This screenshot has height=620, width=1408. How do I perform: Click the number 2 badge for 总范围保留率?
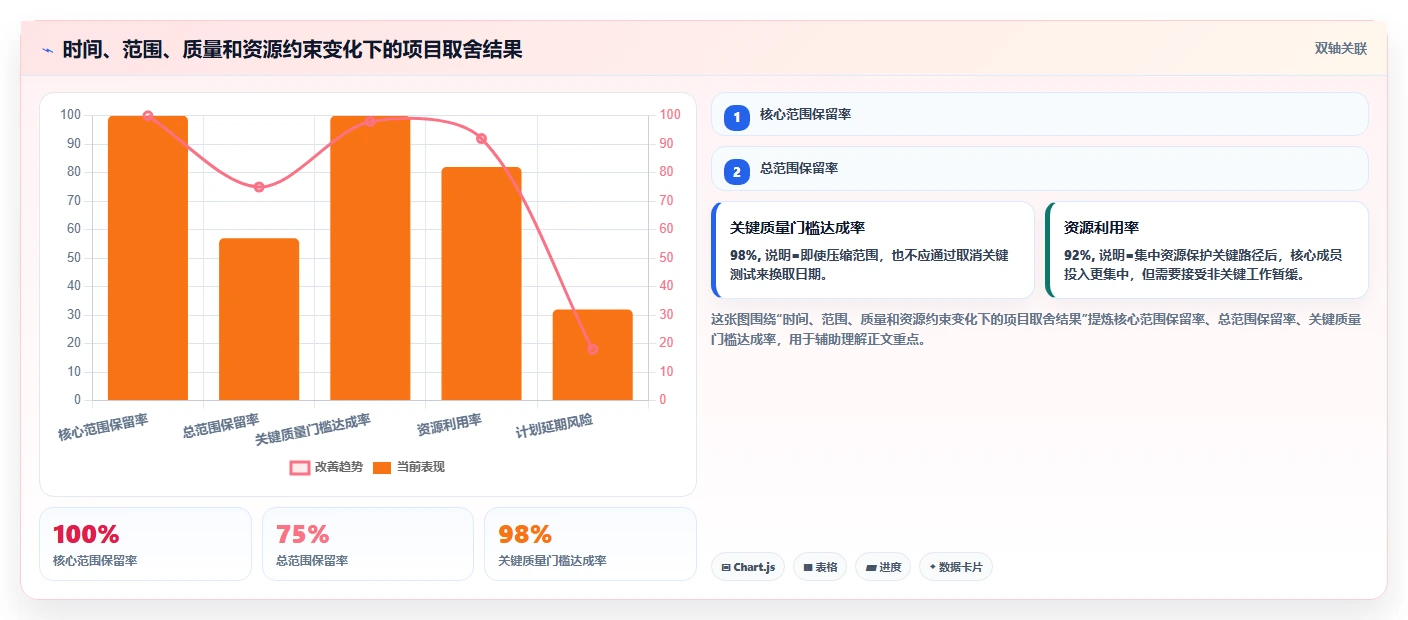737,172
